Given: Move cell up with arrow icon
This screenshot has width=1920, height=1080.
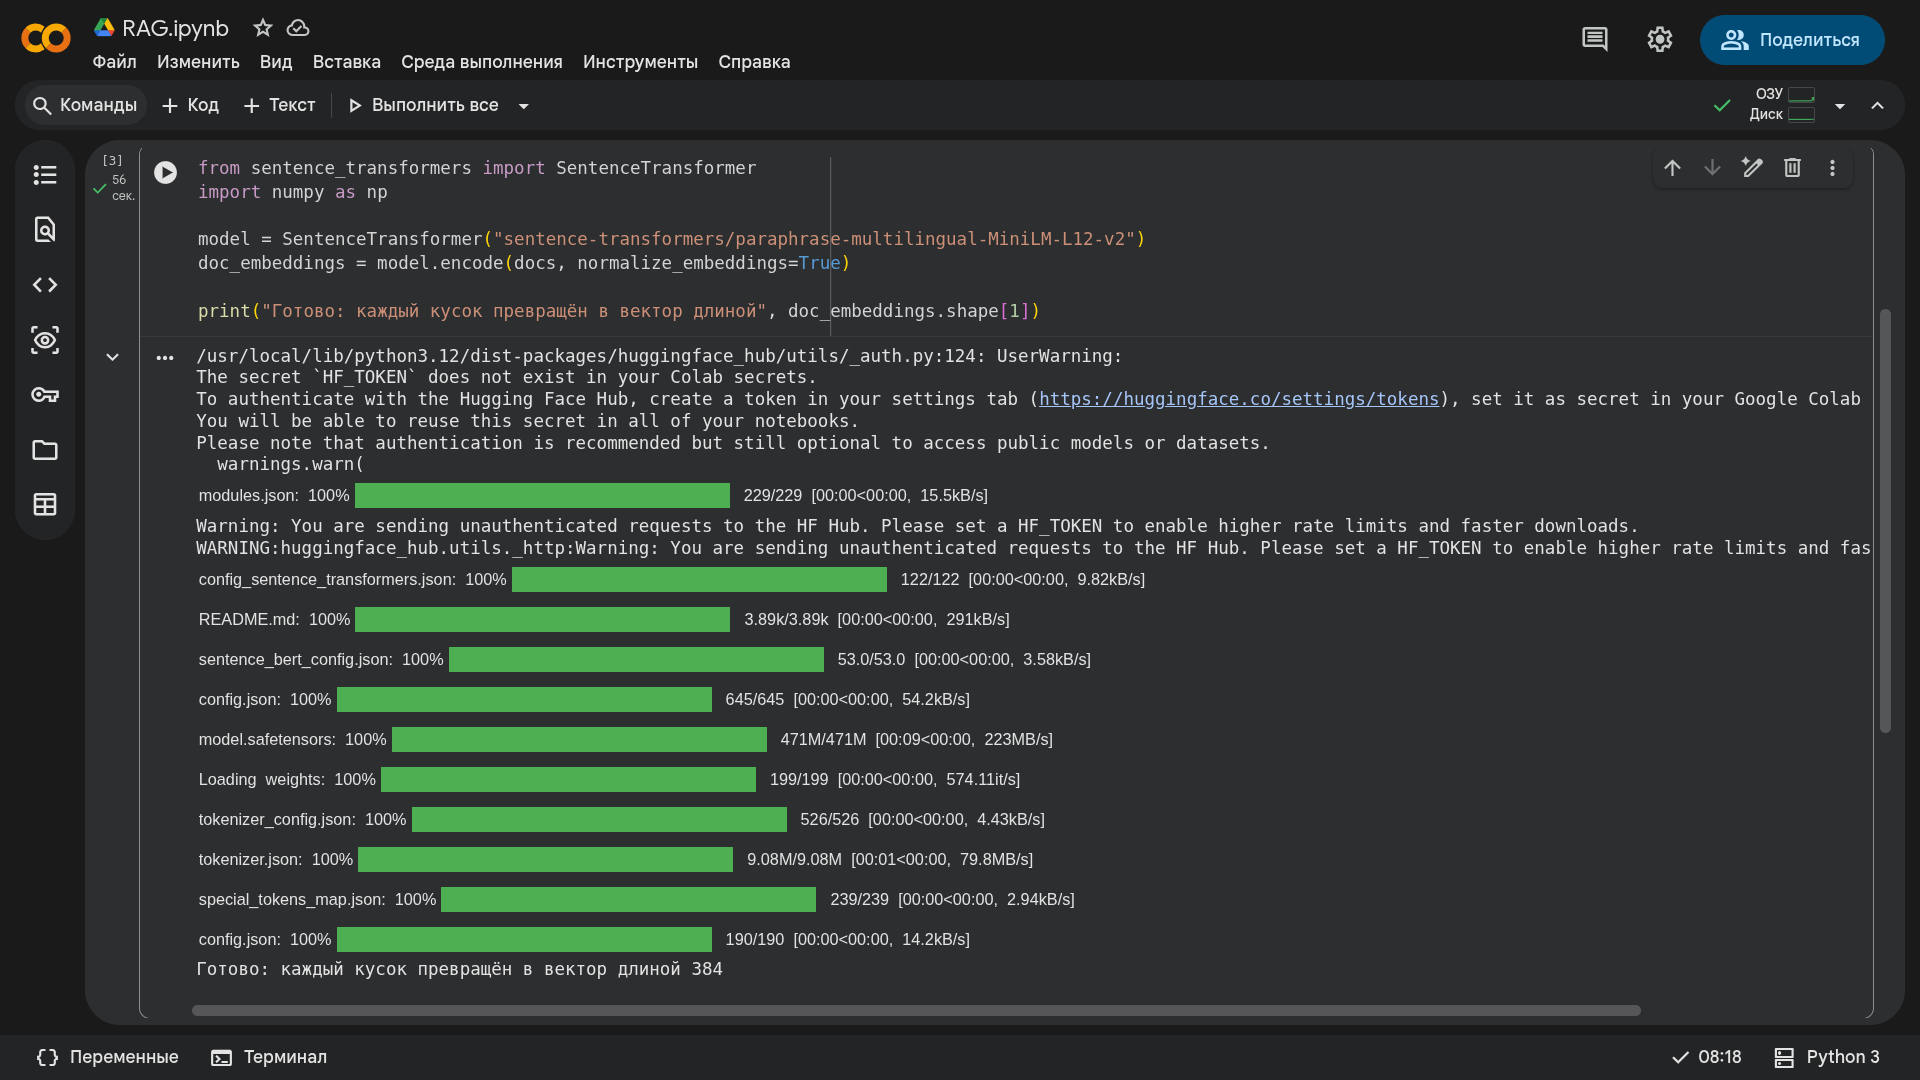Looking at the screenshot, I should pyautogui.click(x=1672, y=168).
